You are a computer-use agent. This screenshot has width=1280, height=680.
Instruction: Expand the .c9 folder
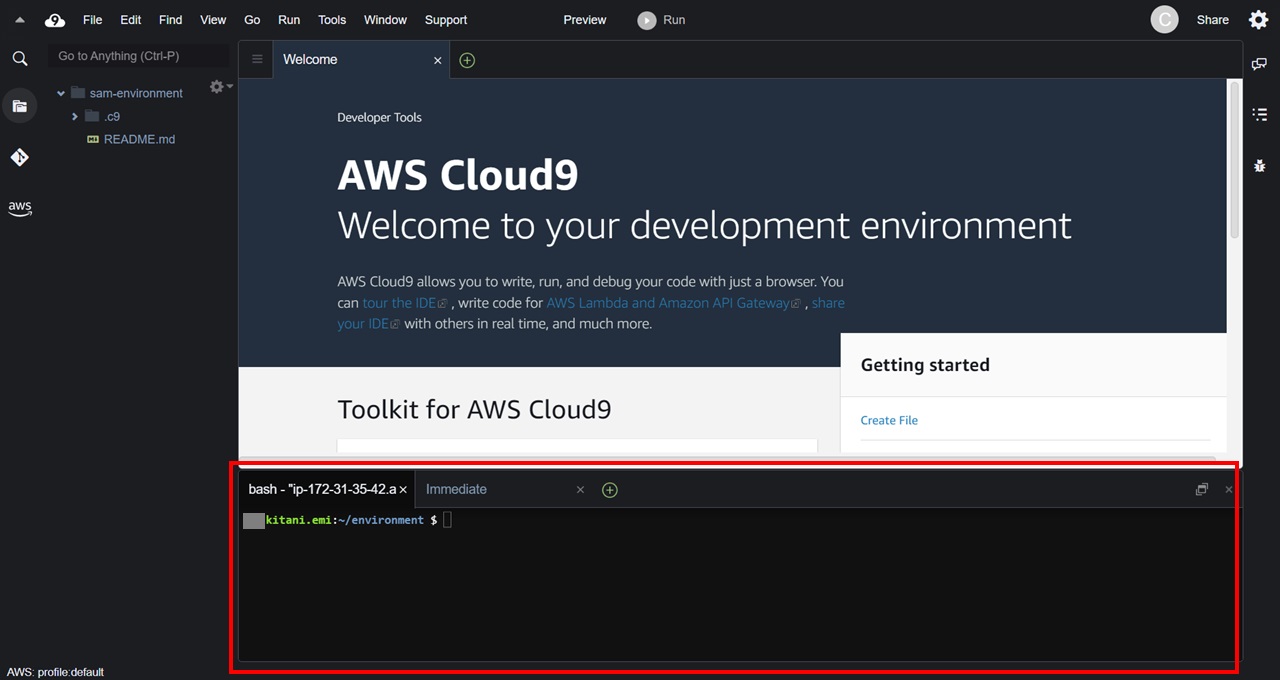pos(75,116)
